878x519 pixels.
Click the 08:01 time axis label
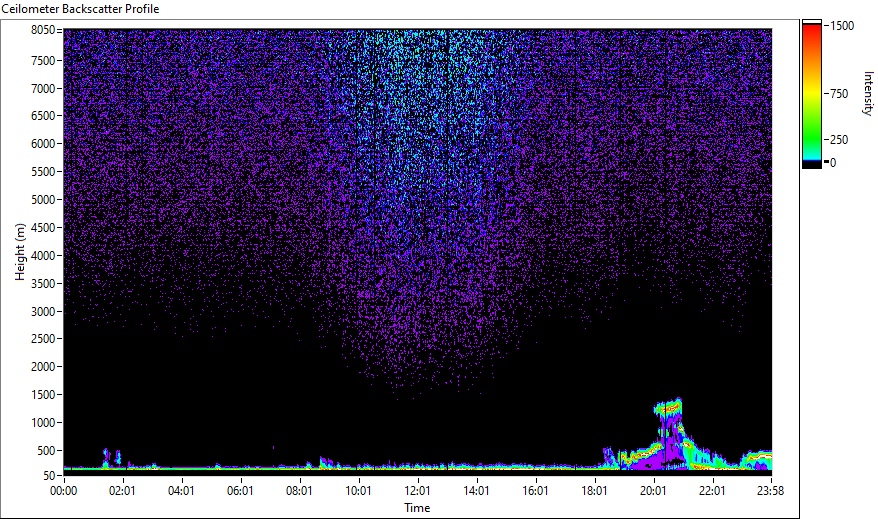[x=299, y=491]
